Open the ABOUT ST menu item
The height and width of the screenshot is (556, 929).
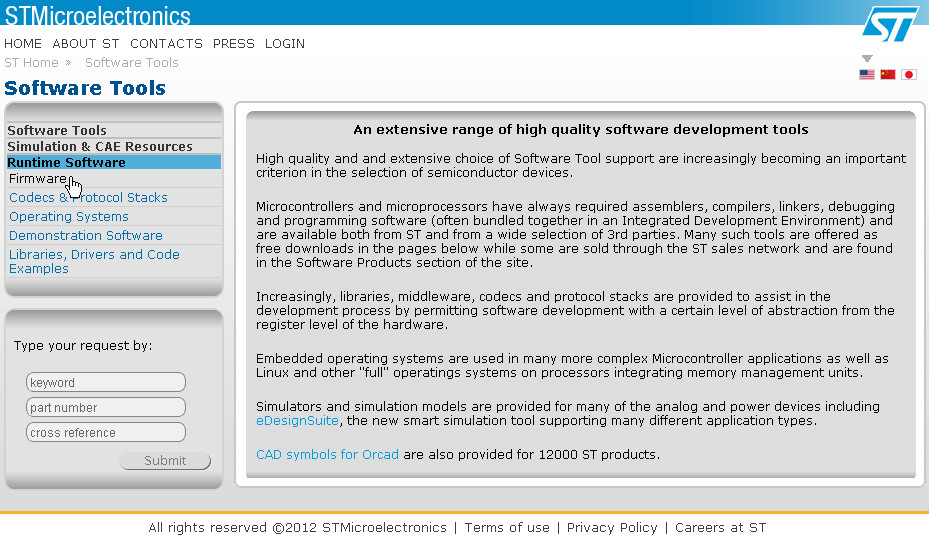click(x=86, y=44)
